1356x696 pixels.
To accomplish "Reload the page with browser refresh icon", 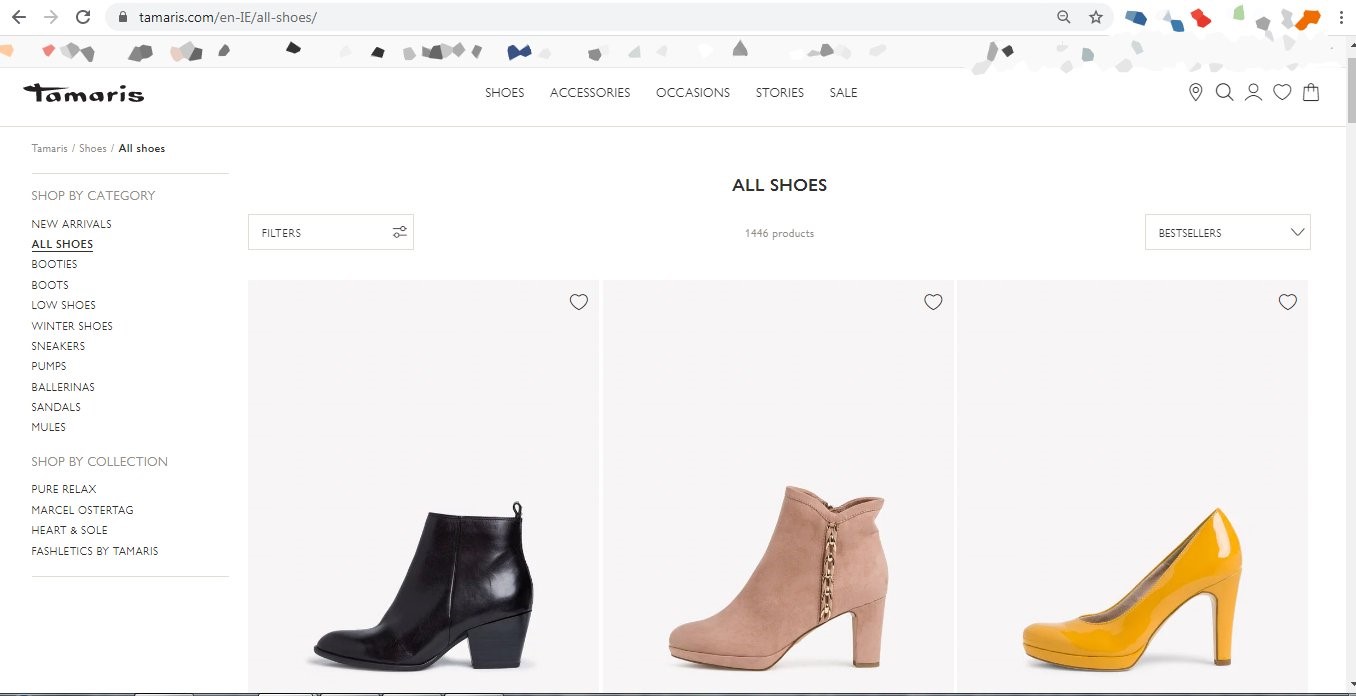I will [x=83, y=17].
